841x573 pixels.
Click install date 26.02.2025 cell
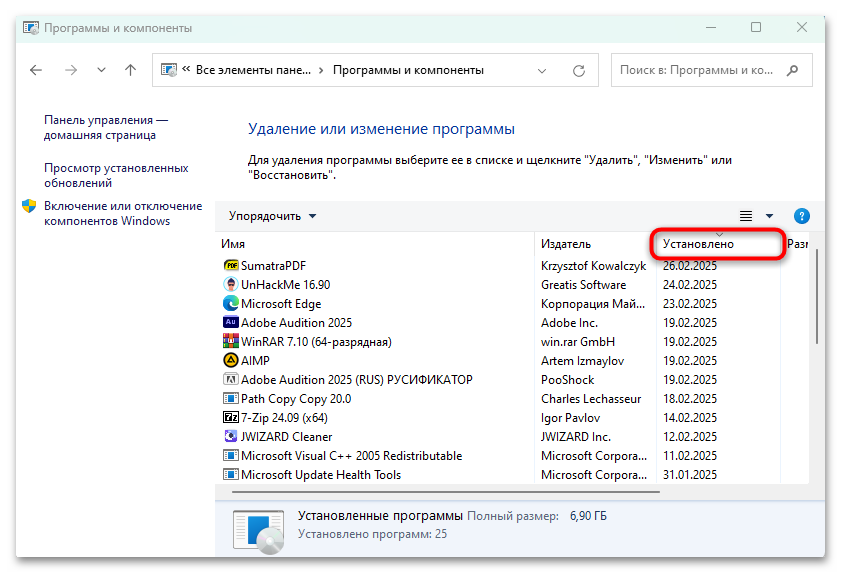click(x=690, y=266)
